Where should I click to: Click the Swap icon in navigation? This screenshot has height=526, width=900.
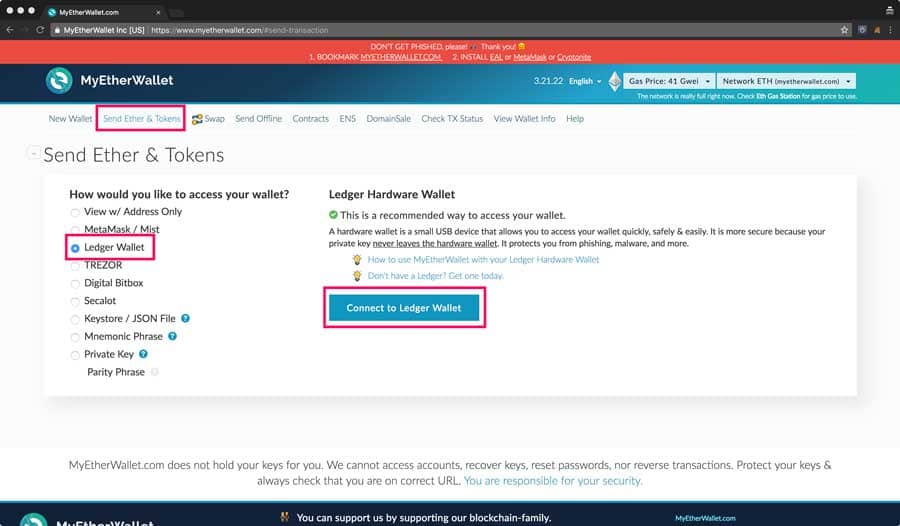[197, 119]
